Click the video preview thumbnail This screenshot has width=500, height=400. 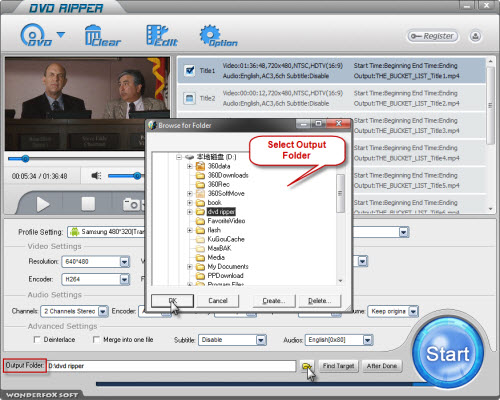pyautogui.click(x=87, y=104)
